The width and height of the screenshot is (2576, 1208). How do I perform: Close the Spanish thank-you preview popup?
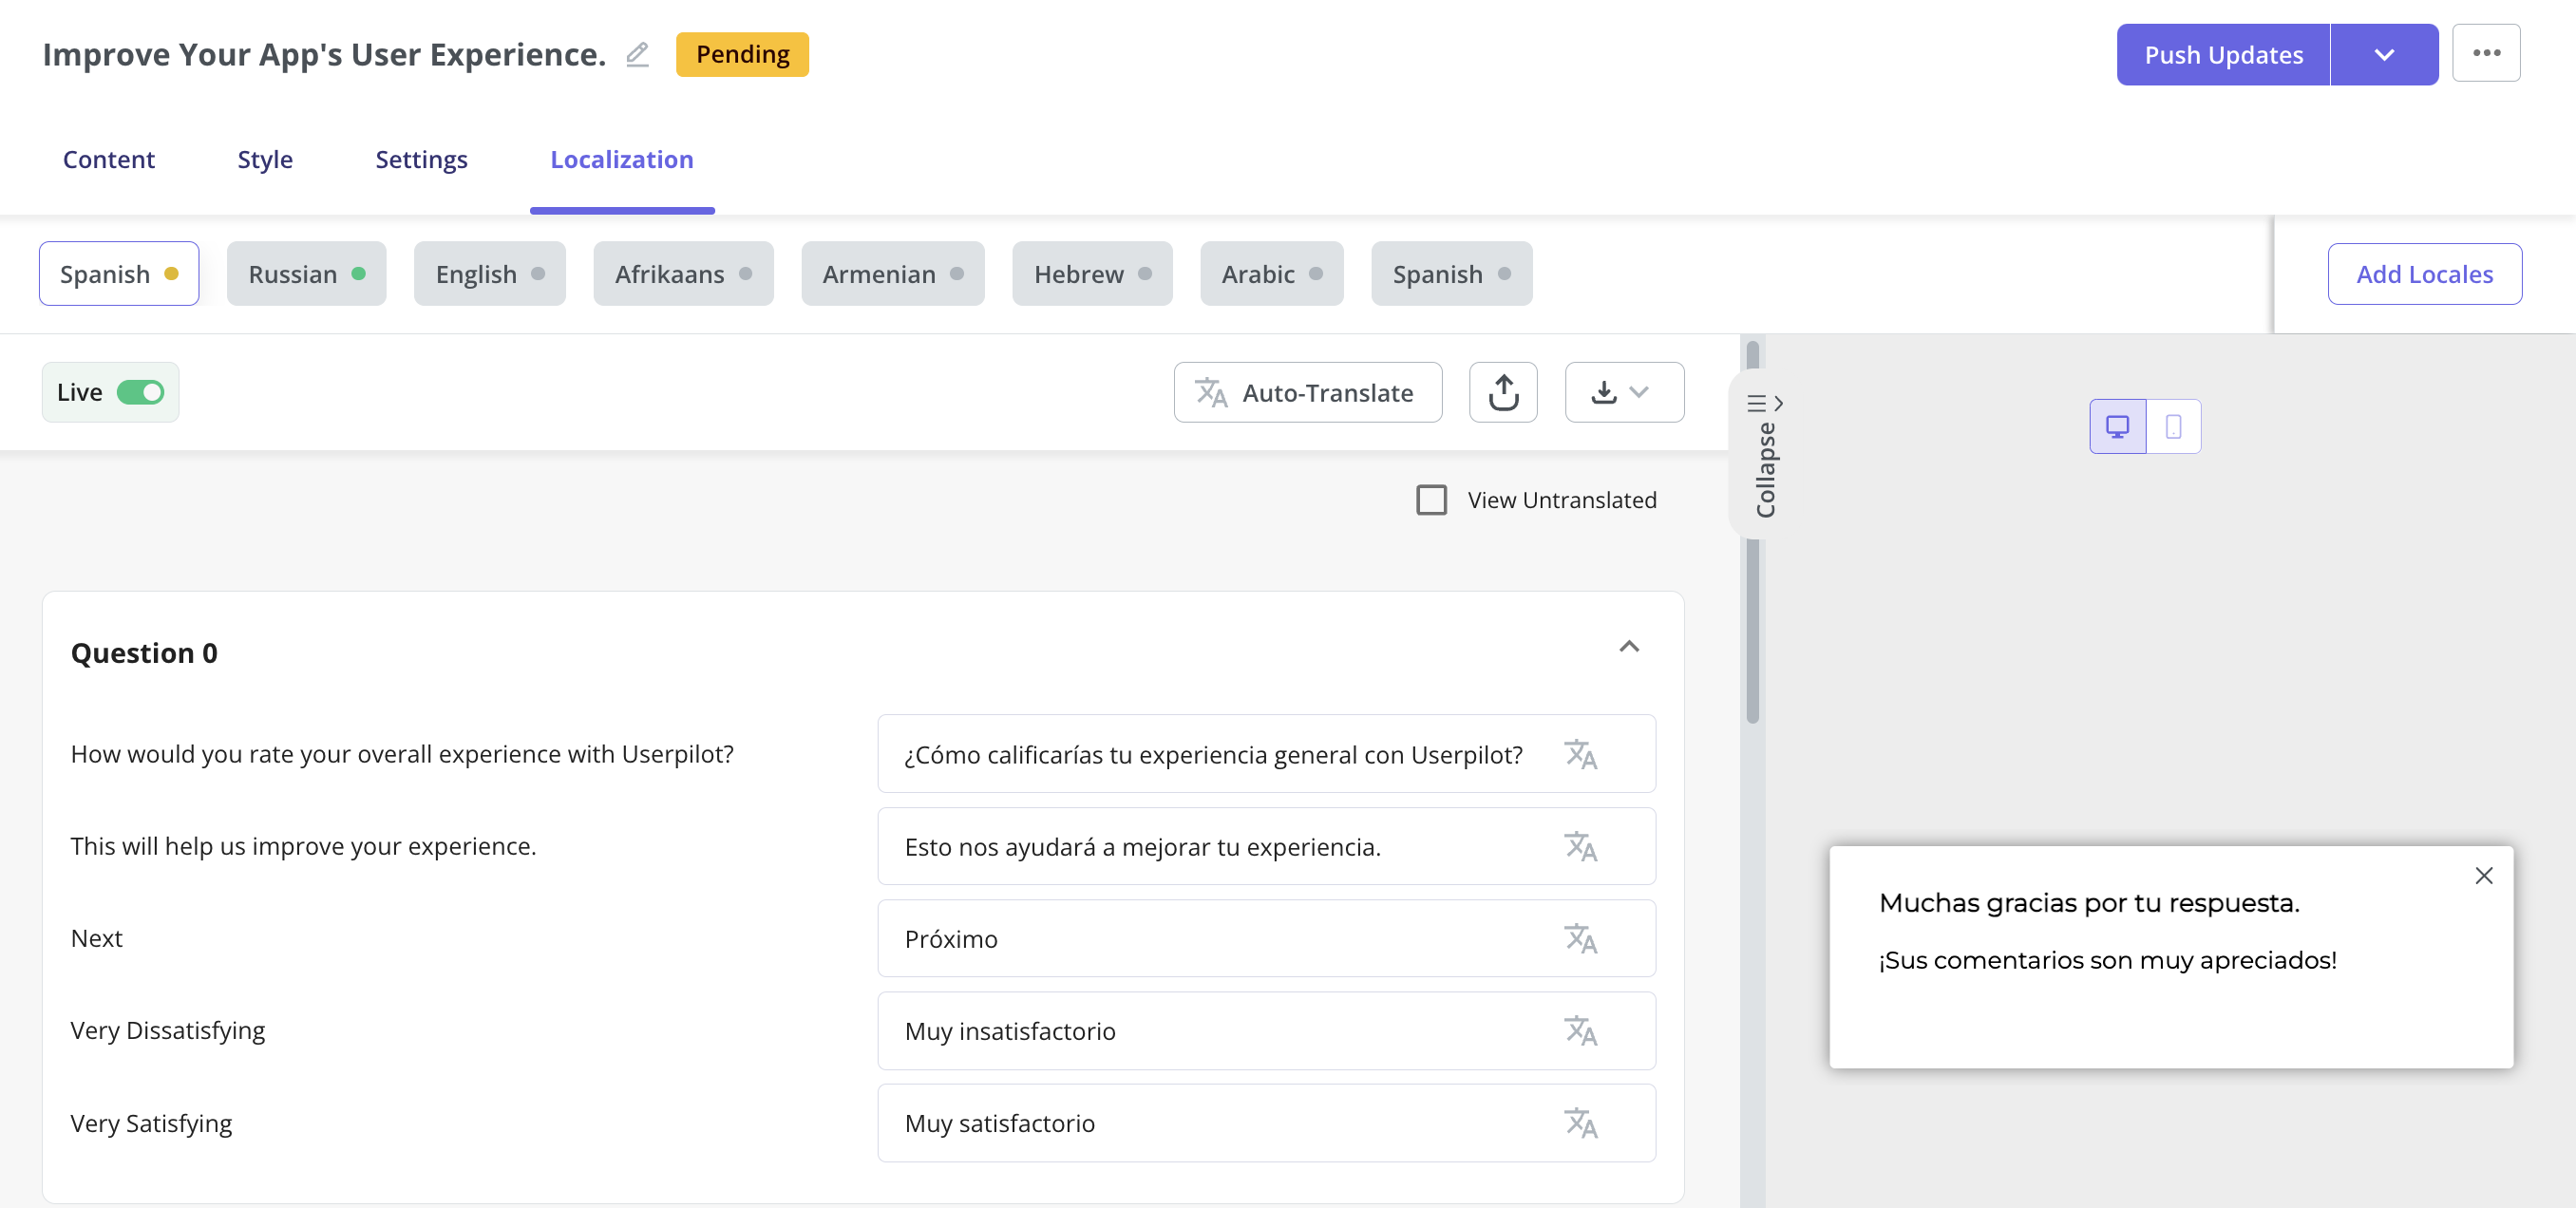point(2483,876)
